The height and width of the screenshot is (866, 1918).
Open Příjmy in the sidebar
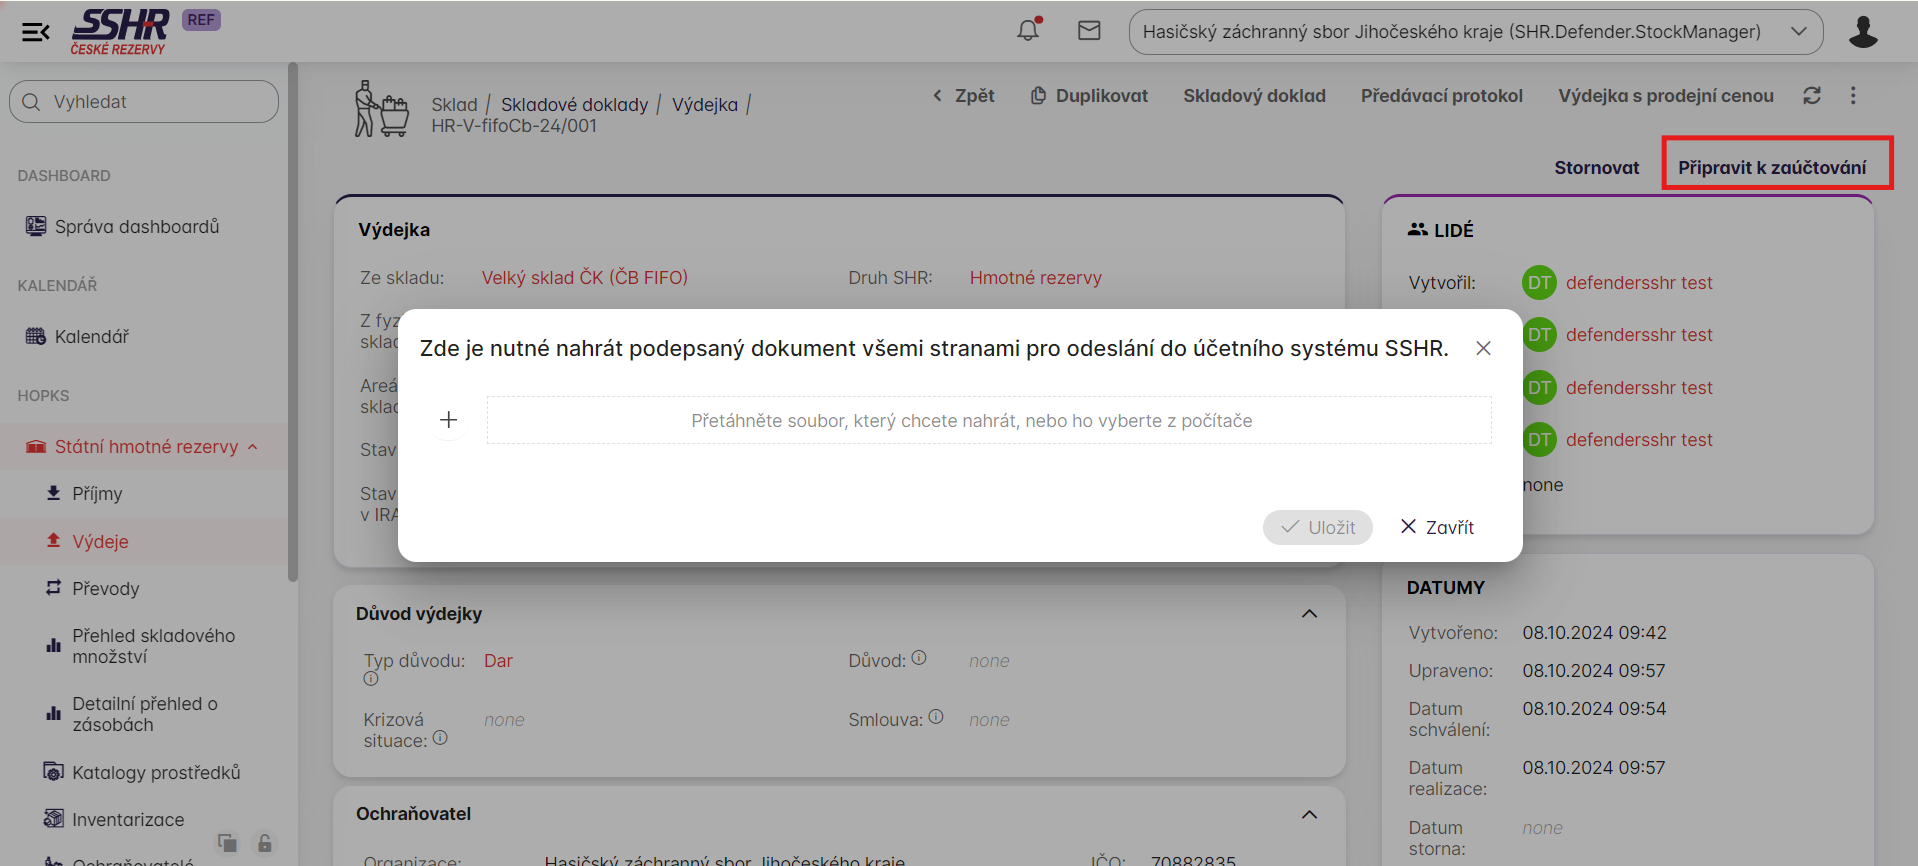coord(97,494)
